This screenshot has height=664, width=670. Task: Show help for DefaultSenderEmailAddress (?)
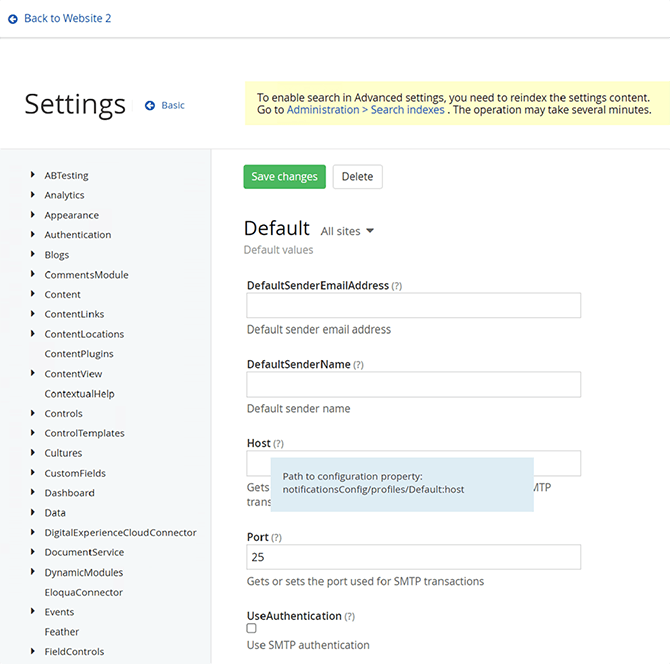pyautogui.click(x=397, y=286)
